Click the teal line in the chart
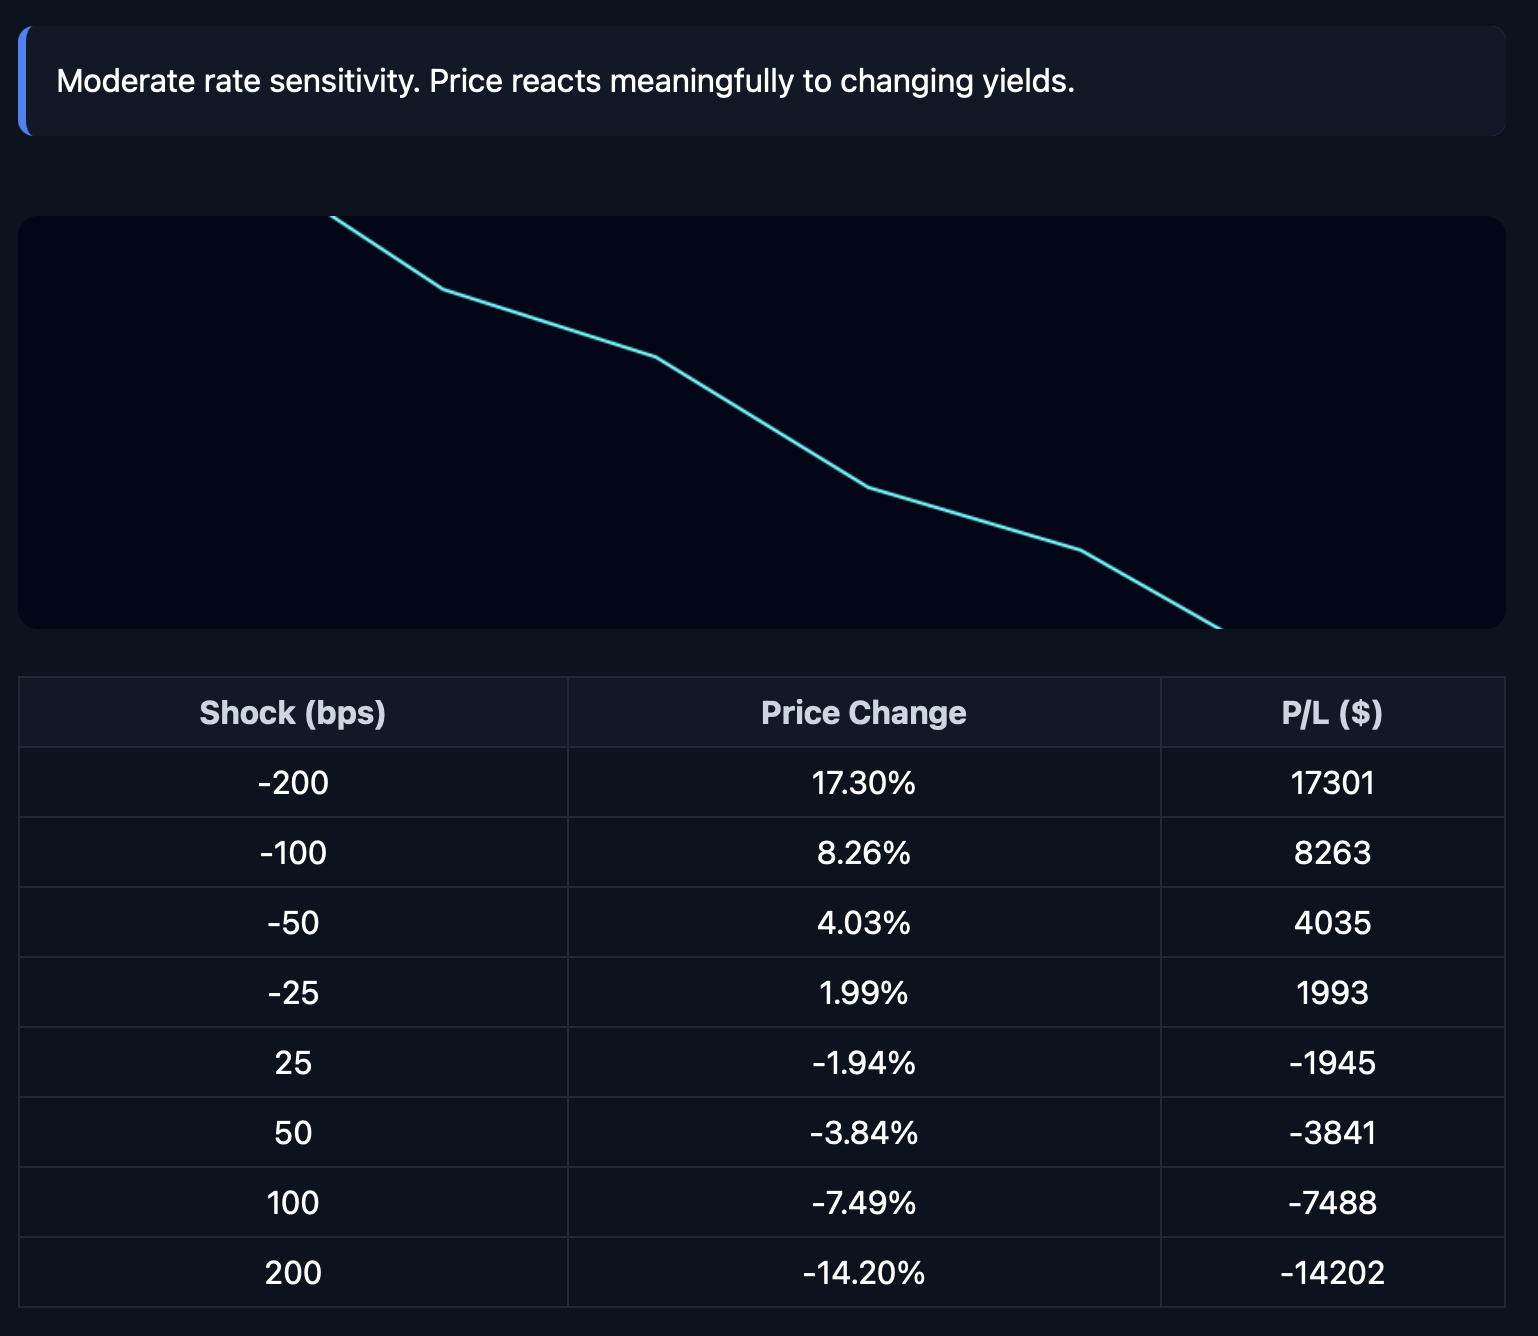The height and width of the screenshot is (1336, 1538). click(762, 422)
